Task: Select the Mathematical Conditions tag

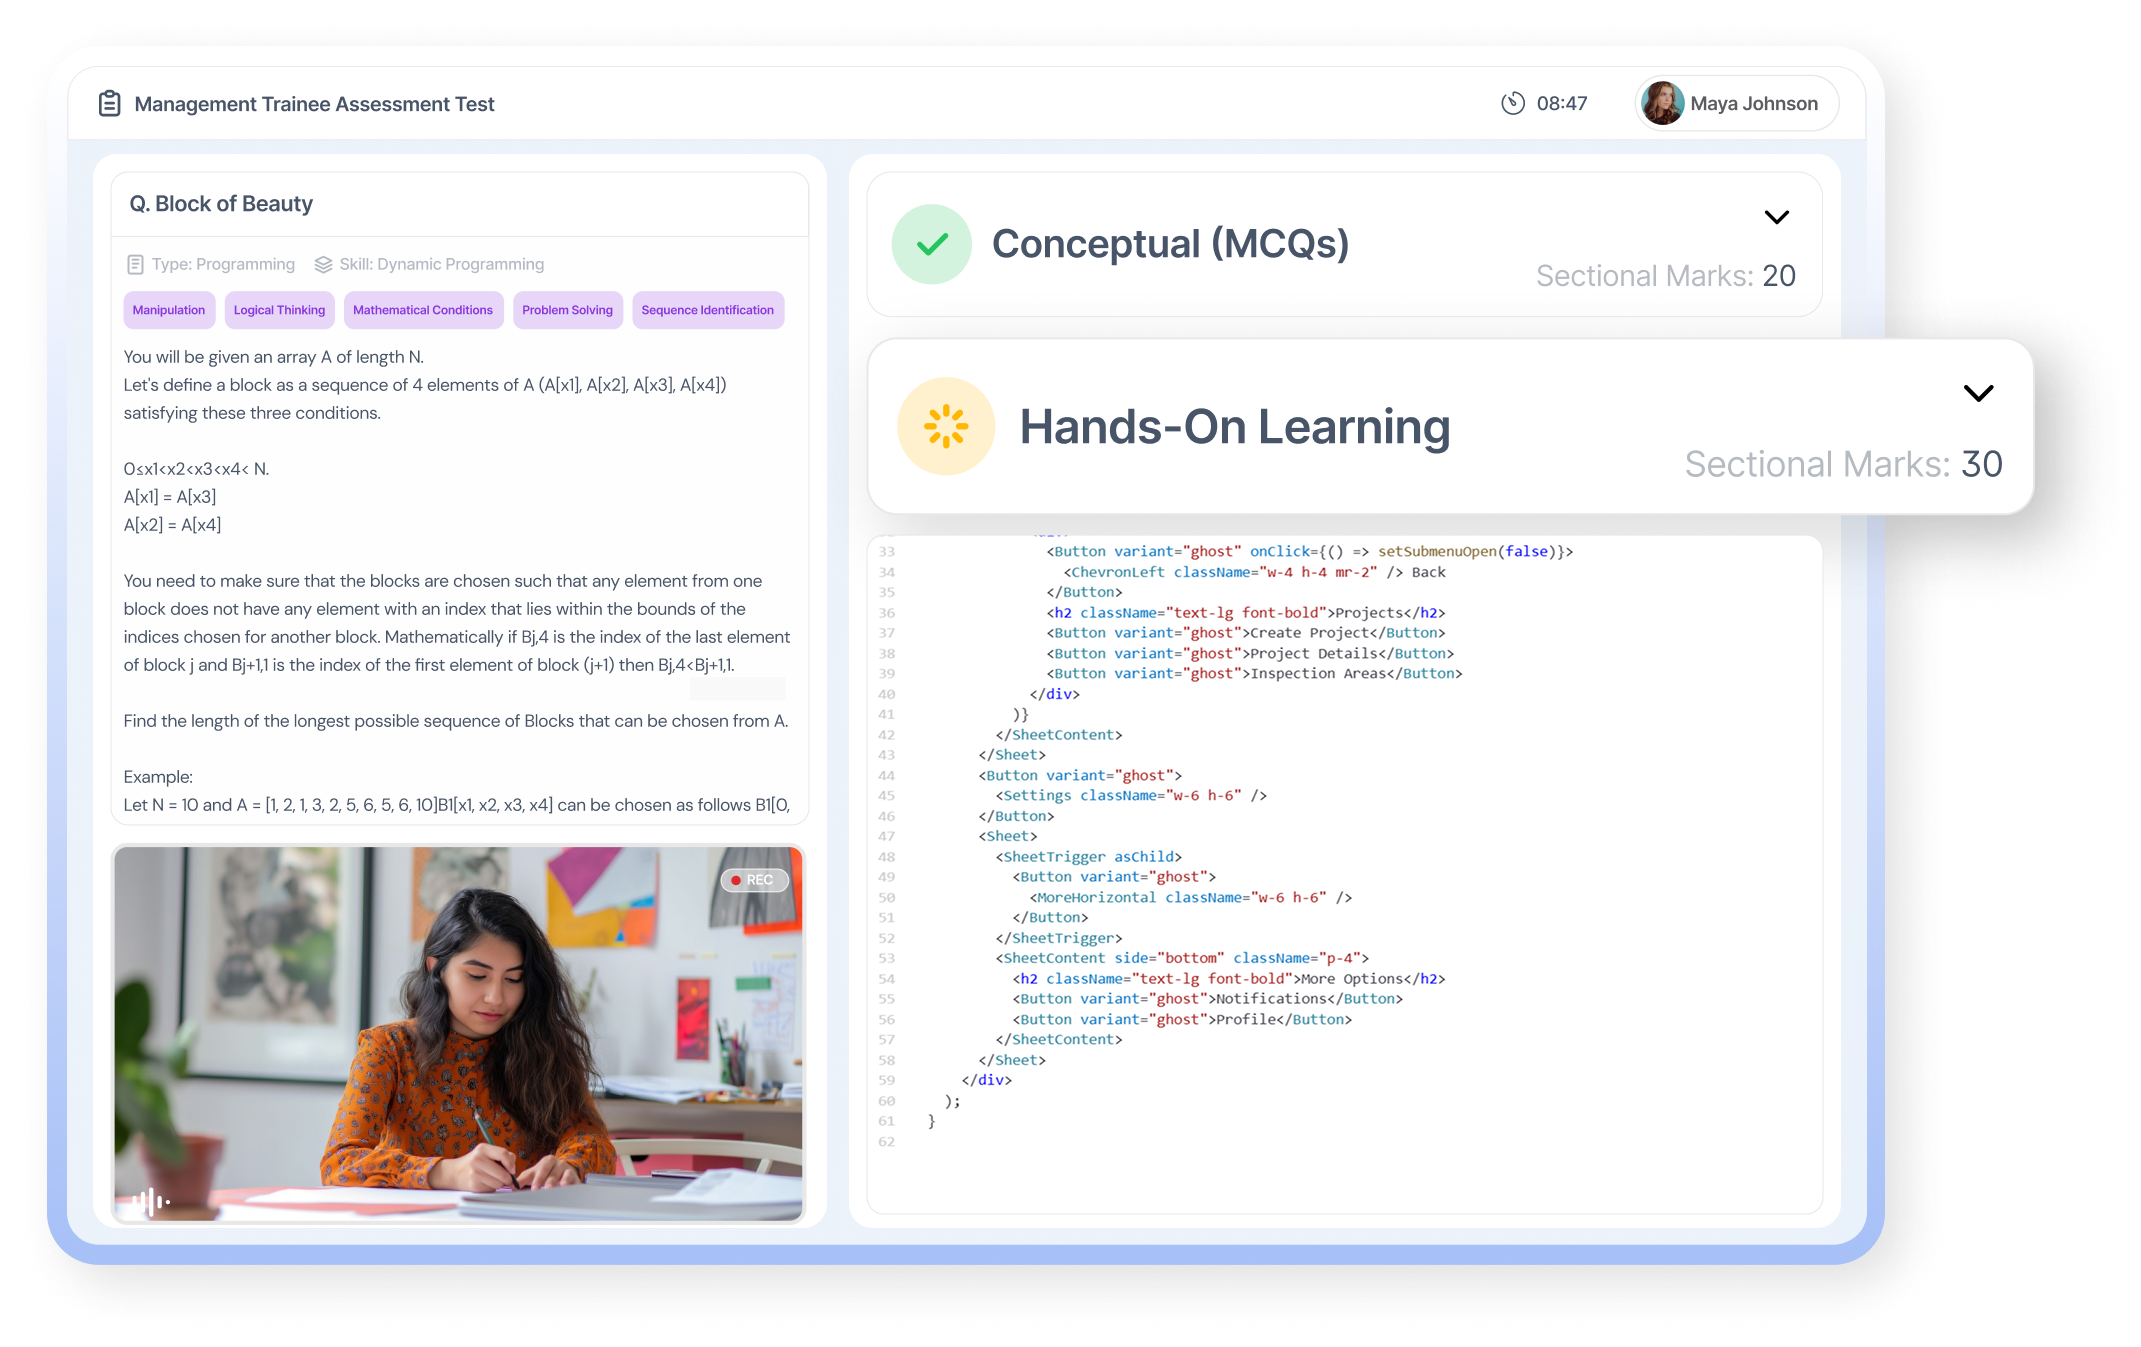Action: 423,310
